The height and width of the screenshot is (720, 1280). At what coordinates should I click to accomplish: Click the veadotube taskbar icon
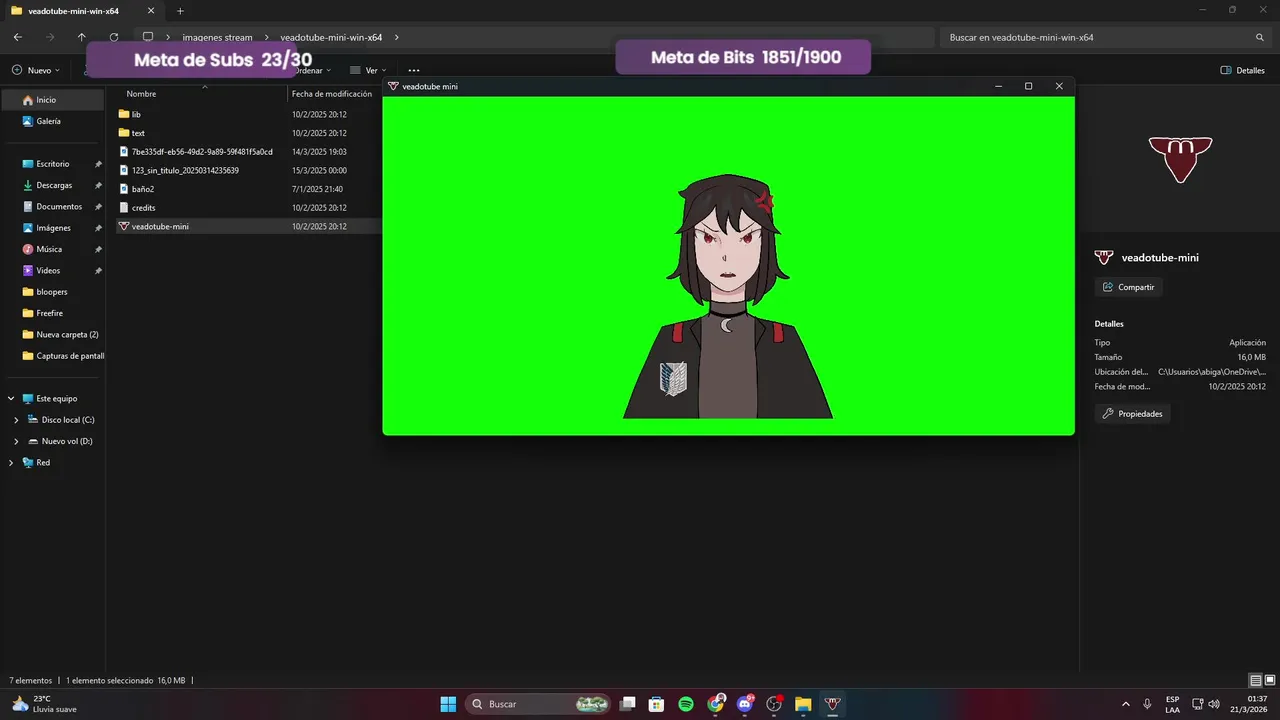832,704
